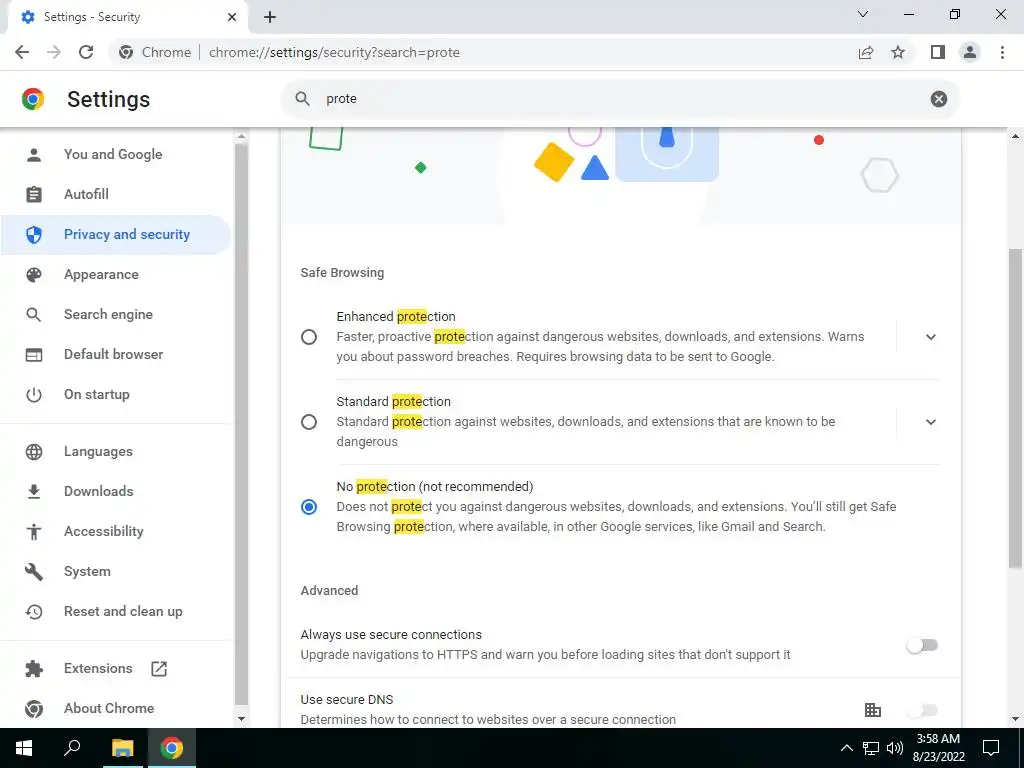Open Accessibility settings
Screen dimensions: 1024x768
[x=116, y=531]
